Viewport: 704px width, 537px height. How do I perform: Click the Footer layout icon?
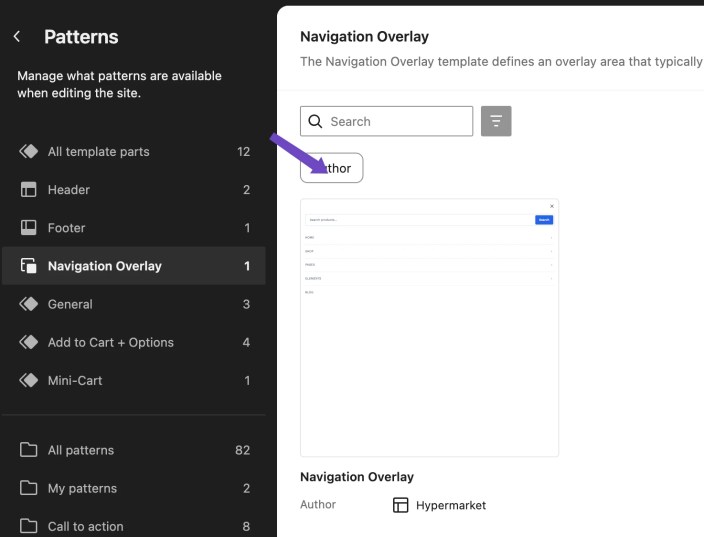(x=28, y=228)
